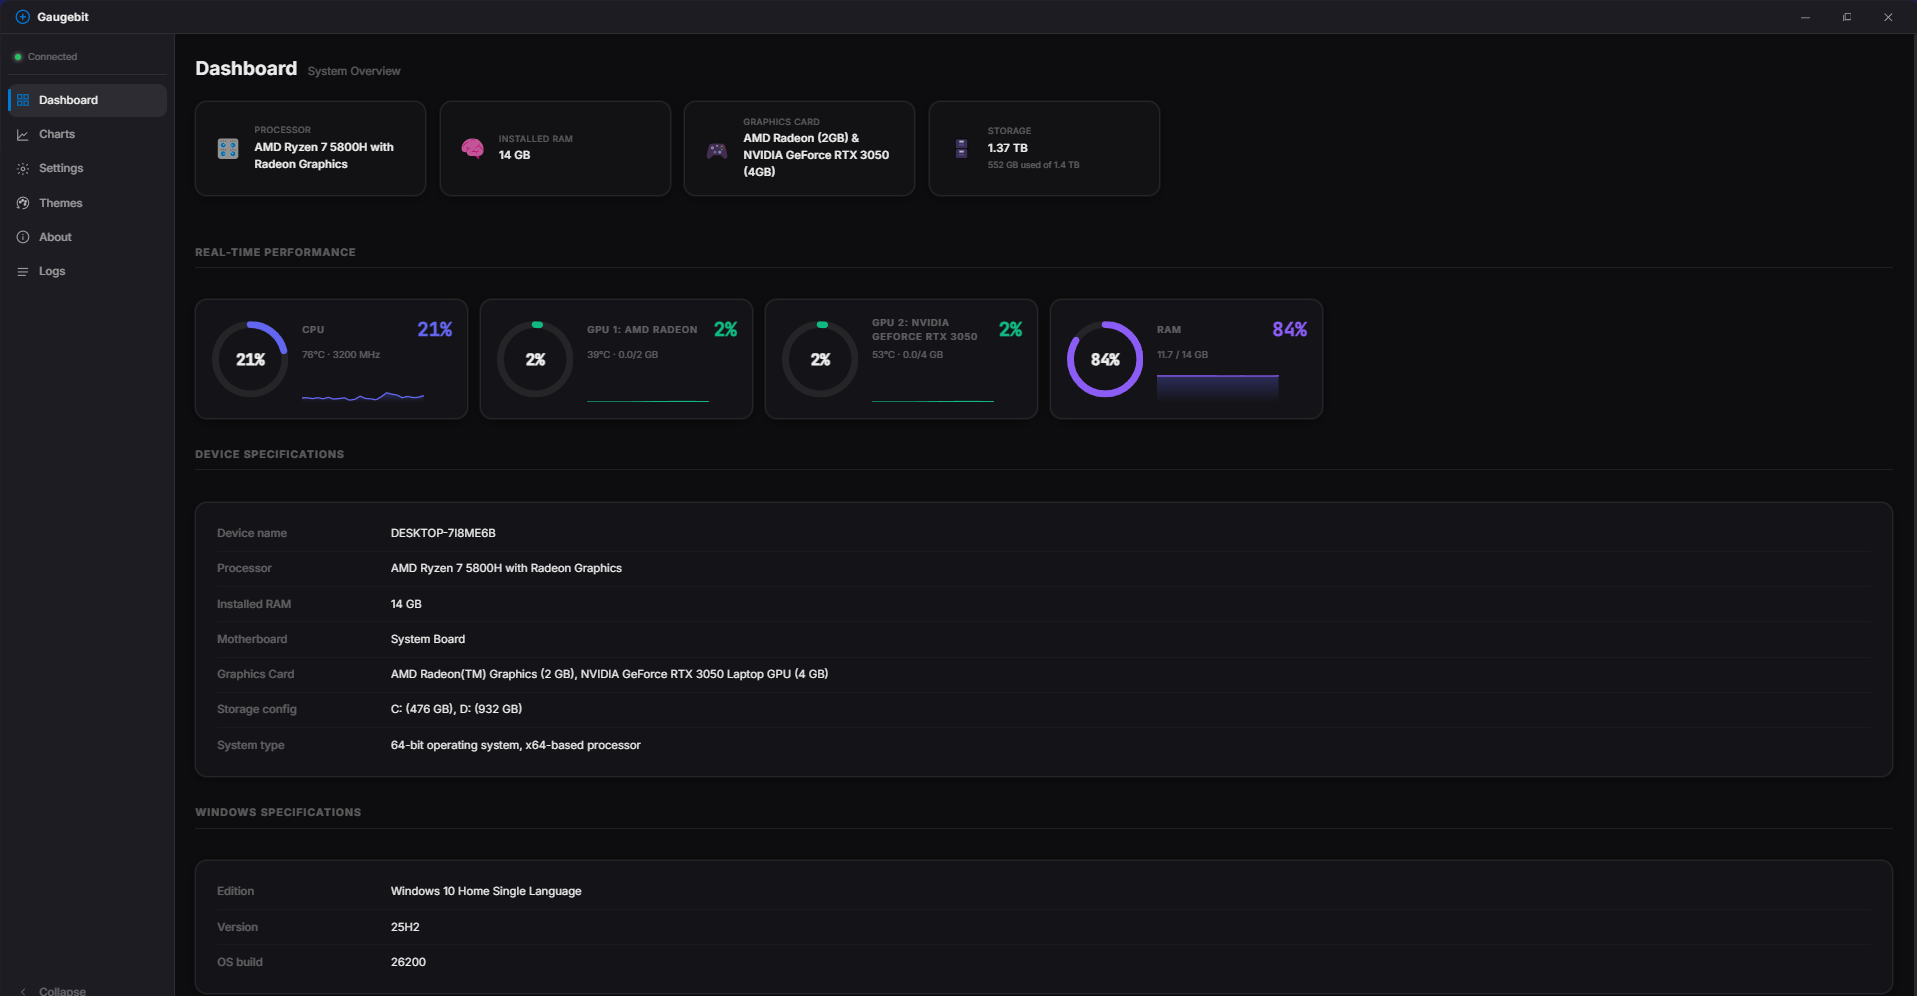Click the About info icon in sidebar
Viewport: 1917px width, 996px height.
click(23, 237)
